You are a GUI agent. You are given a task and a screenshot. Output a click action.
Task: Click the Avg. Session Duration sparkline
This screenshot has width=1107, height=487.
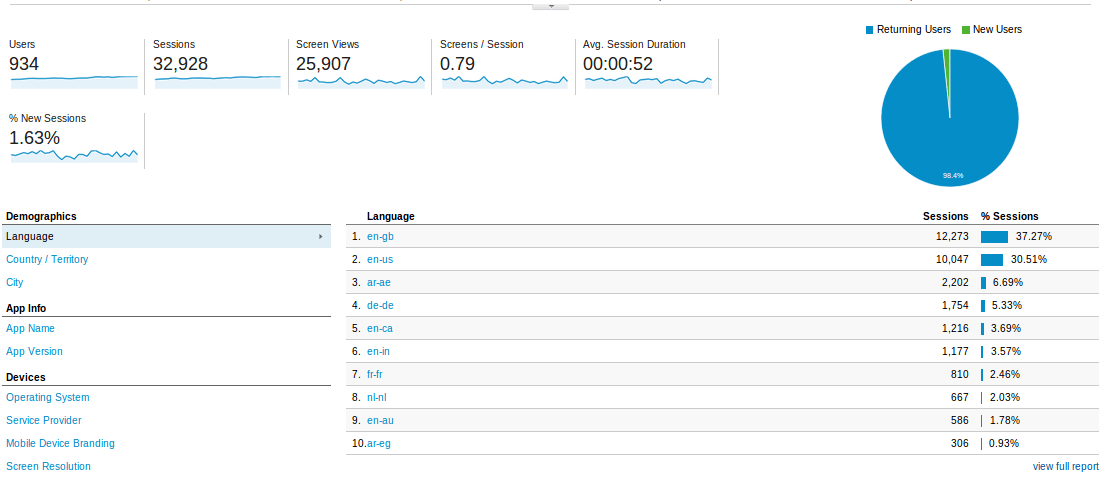pyautogui.click(x=648, y=82)
